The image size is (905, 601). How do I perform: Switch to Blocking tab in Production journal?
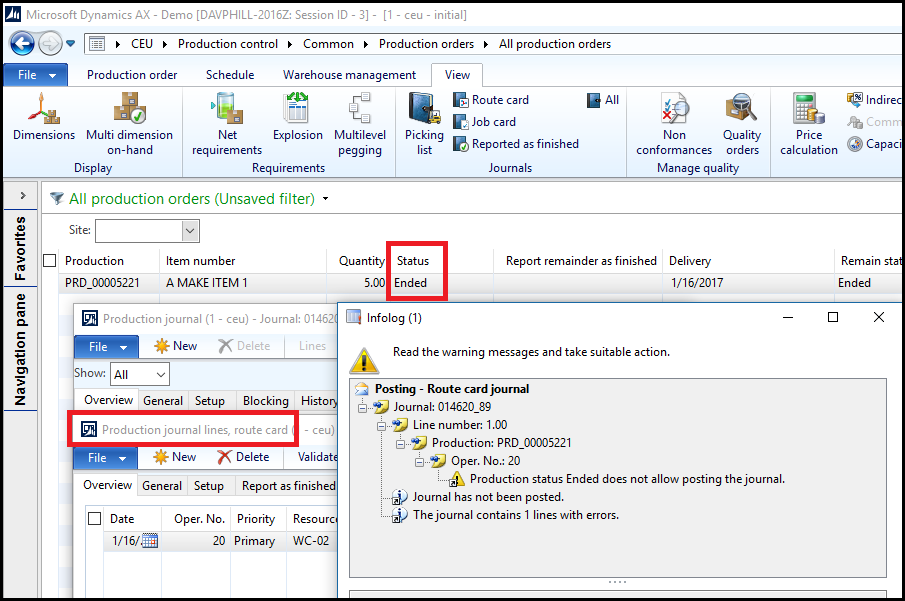(265, 401)
